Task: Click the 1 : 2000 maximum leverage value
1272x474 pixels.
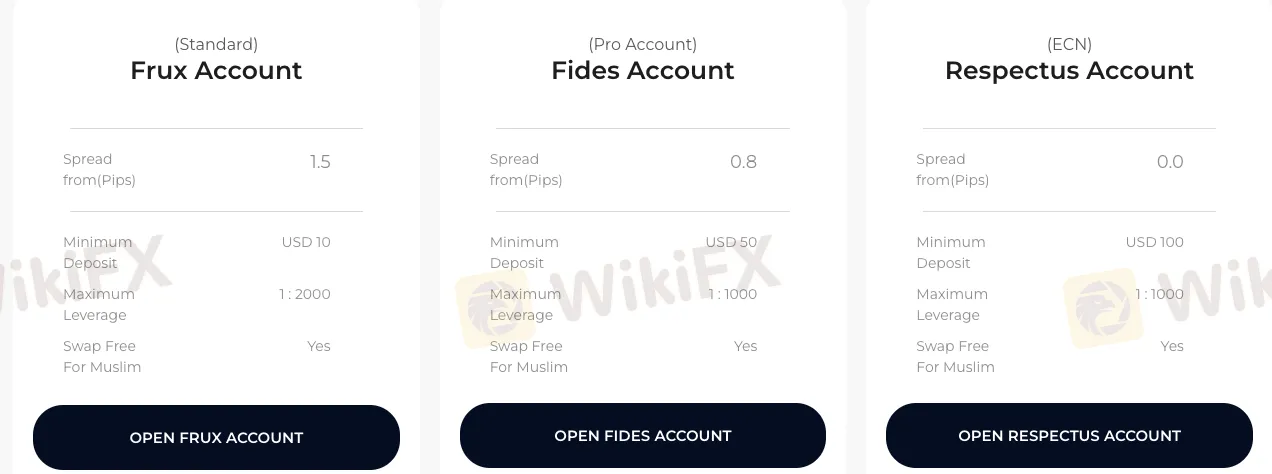Action: click(x=305, y=294)
